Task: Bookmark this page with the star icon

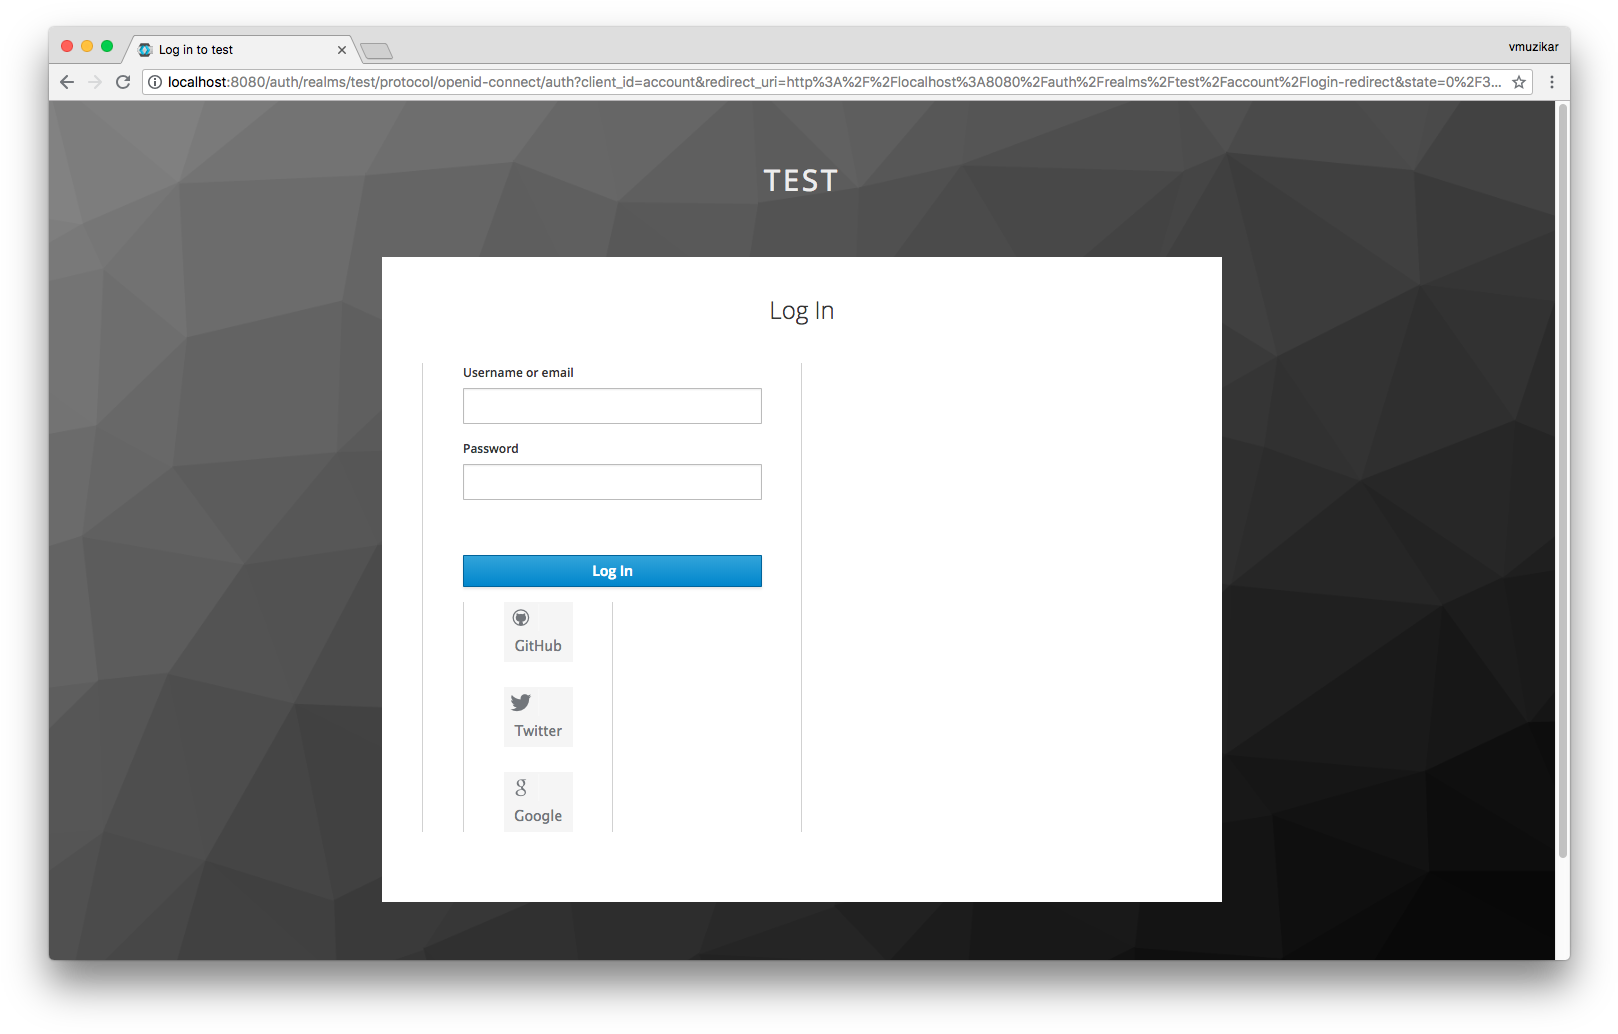Action: pos(1519,82)
